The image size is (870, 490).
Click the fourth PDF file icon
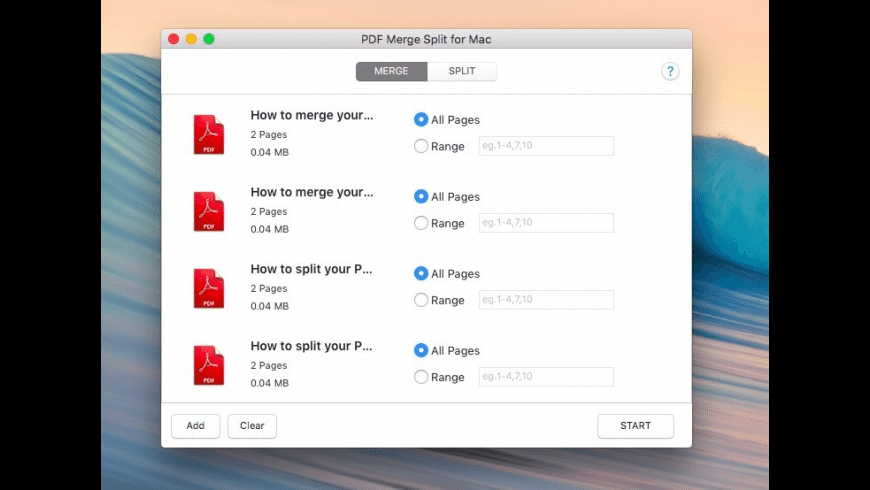[208, 365]
